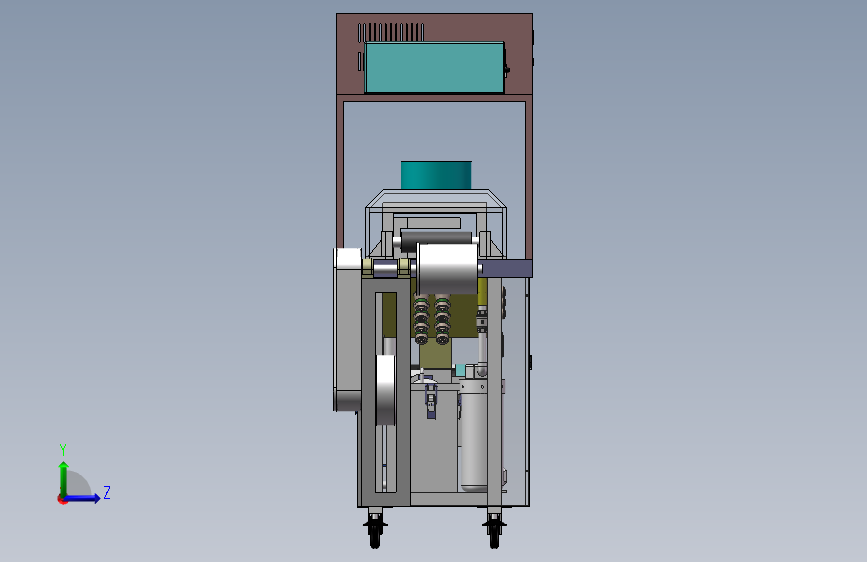Viewport: 867px width, 562px height.
Task: Select the large silver drum at center
Action: 448,268
